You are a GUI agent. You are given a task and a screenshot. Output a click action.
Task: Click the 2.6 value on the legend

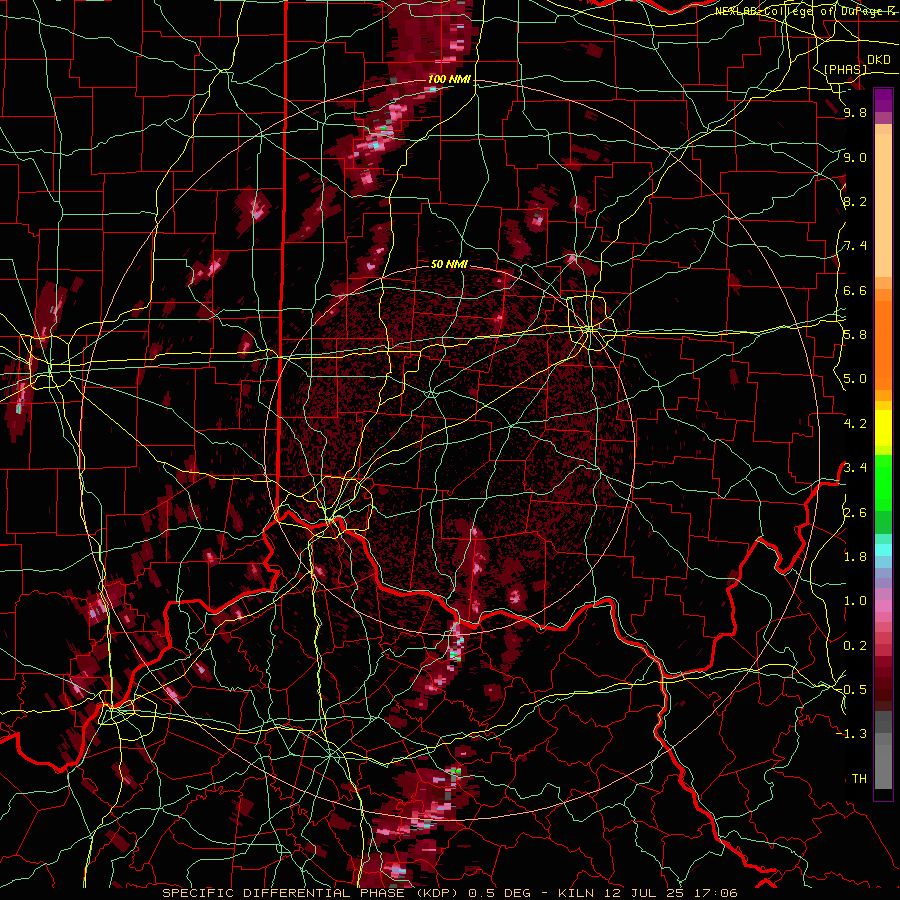click(x=855, y=512)
